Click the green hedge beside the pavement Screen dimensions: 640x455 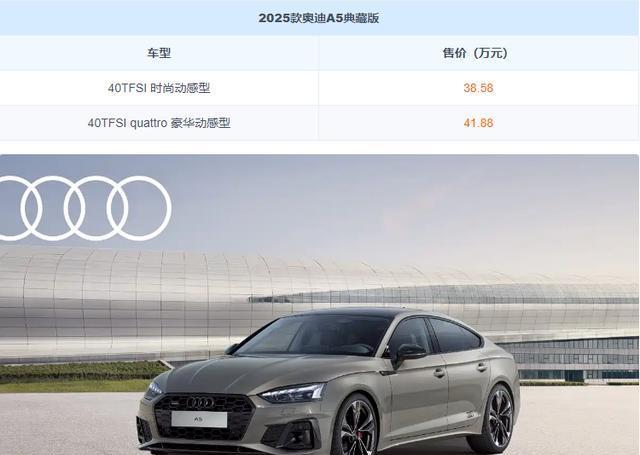tap(82, 371)
